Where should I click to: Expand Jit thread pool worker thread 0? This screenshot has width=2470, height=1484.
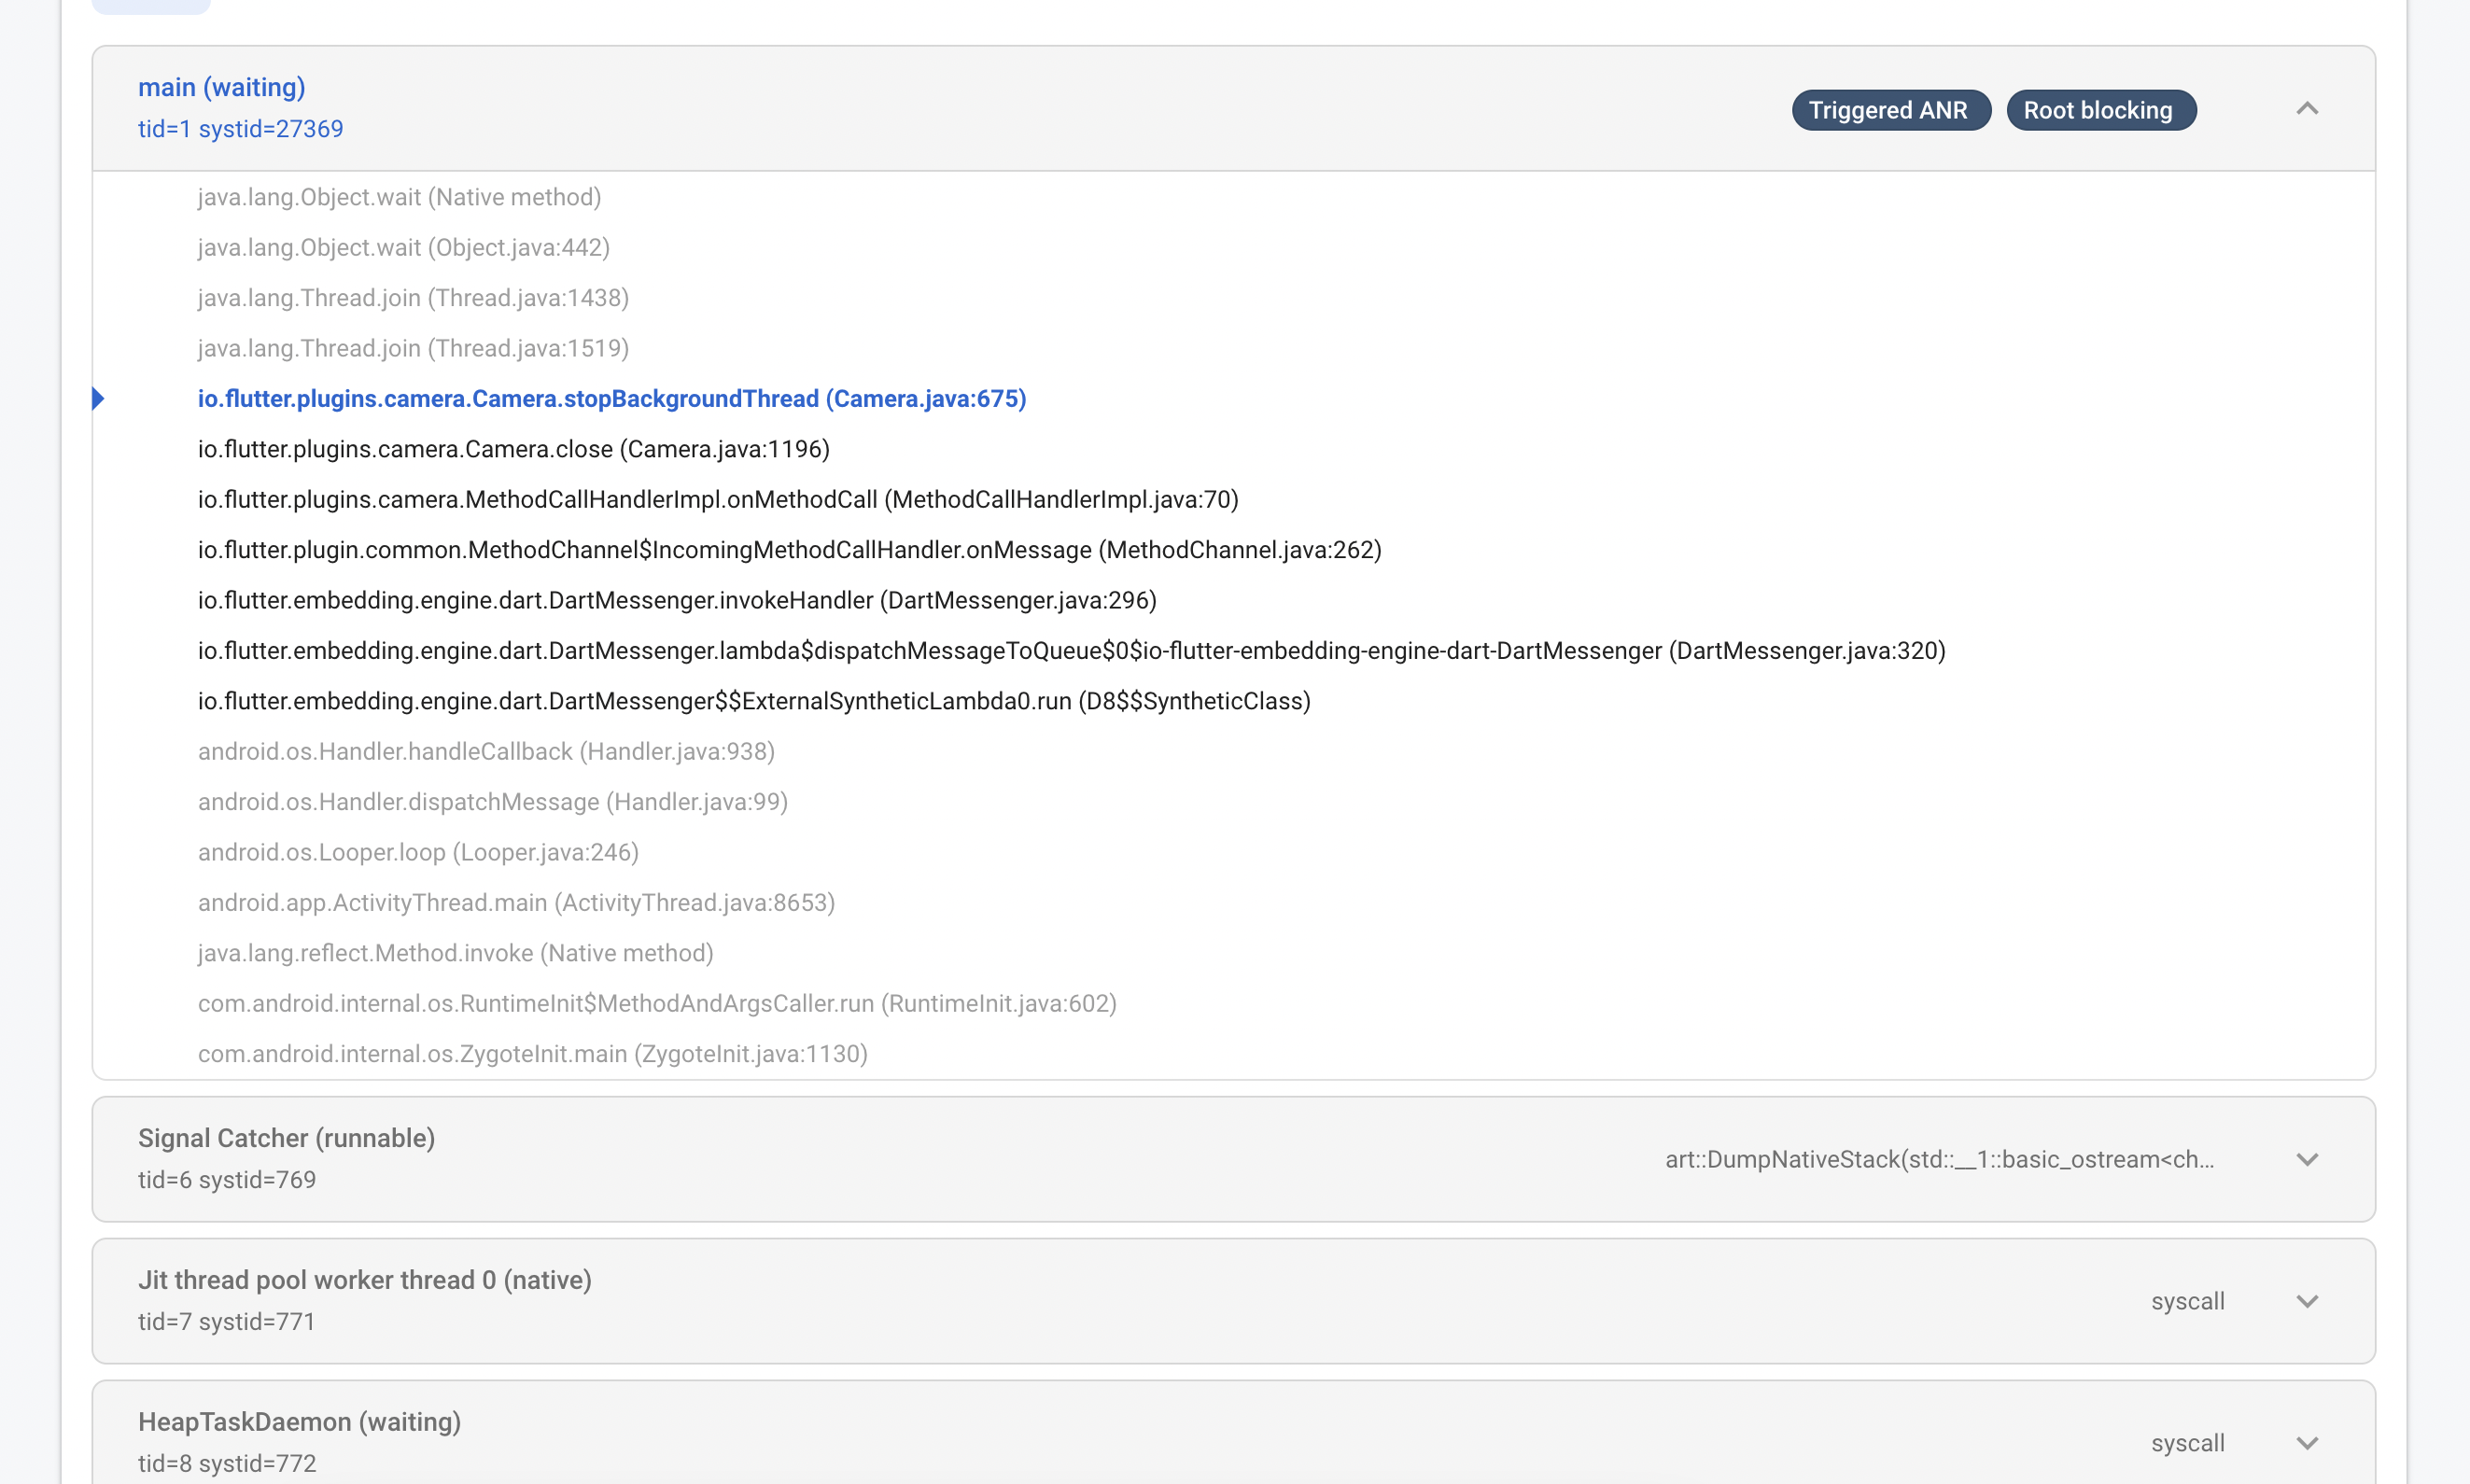pos(2308,1301)
